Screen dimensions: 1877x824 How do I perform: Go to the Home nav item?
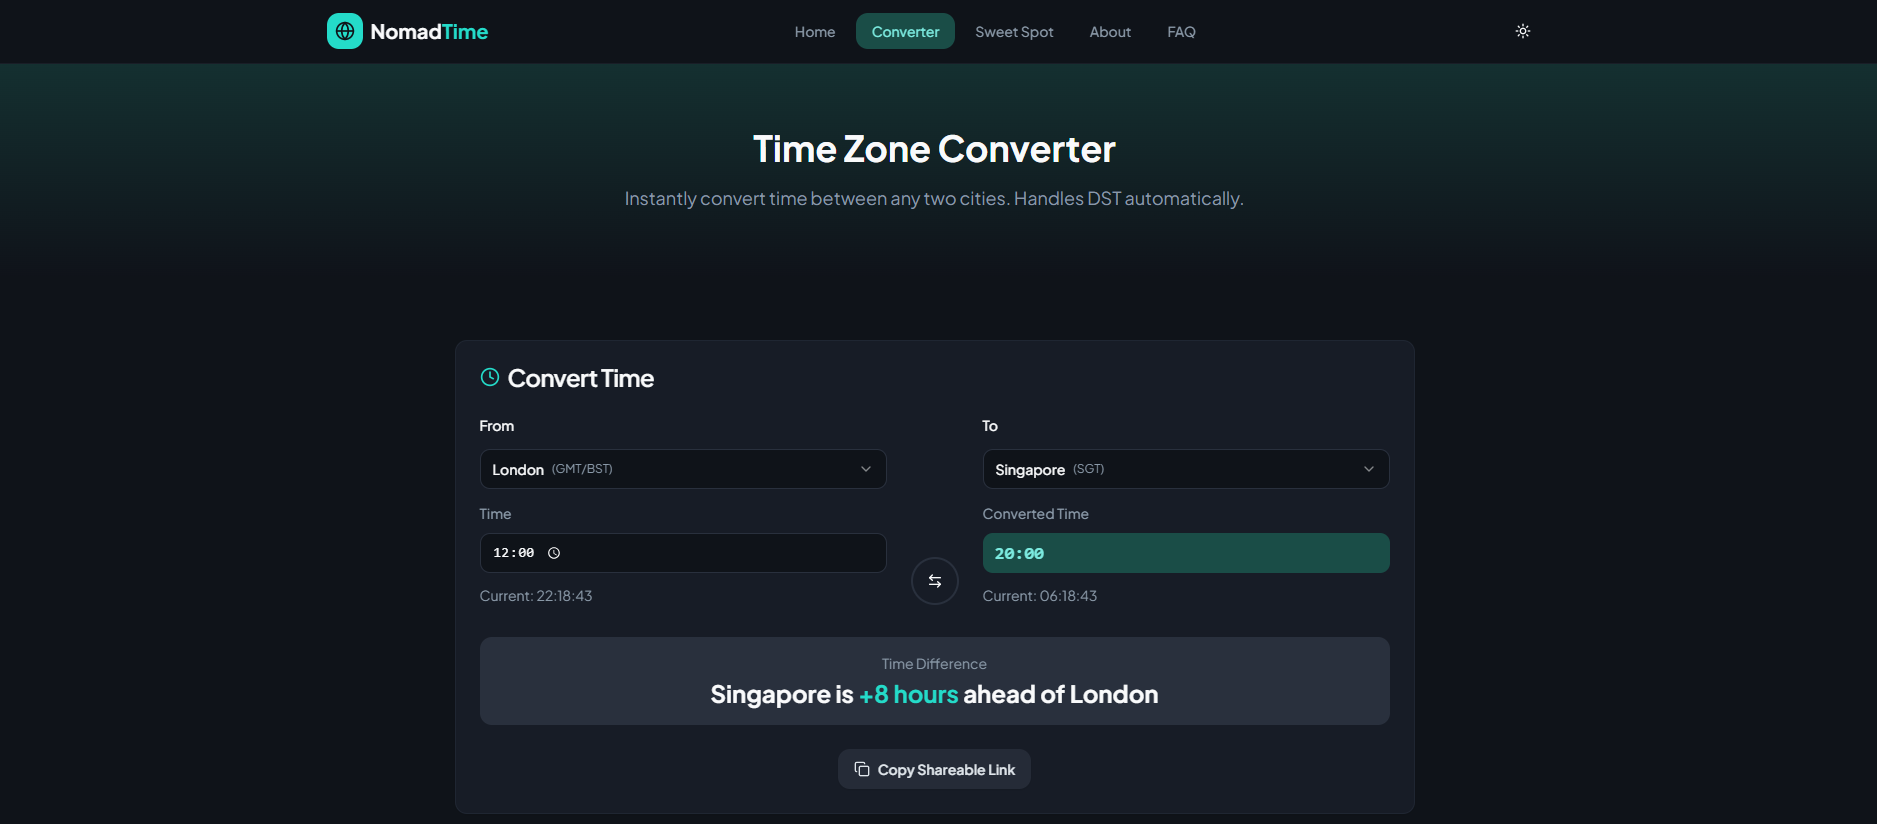(815, 32)
